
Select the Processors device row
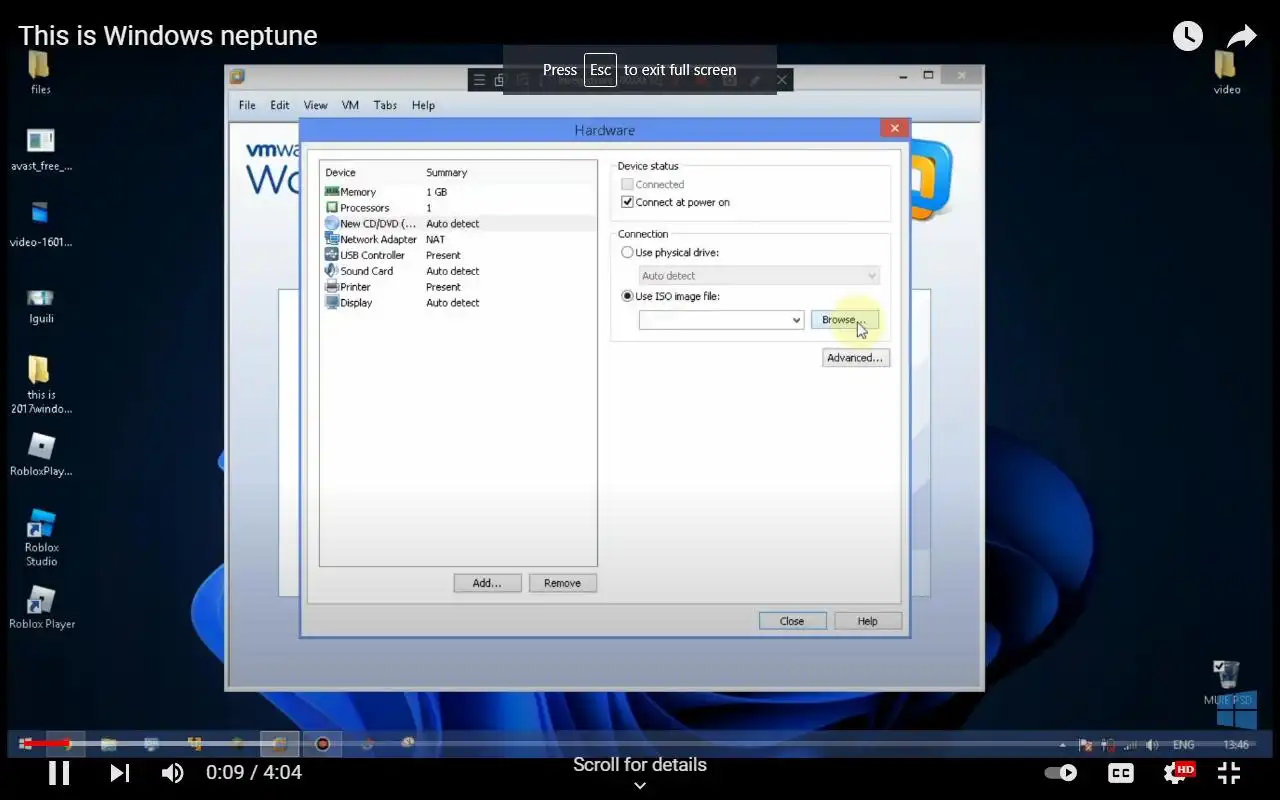[x=458, y=208]
